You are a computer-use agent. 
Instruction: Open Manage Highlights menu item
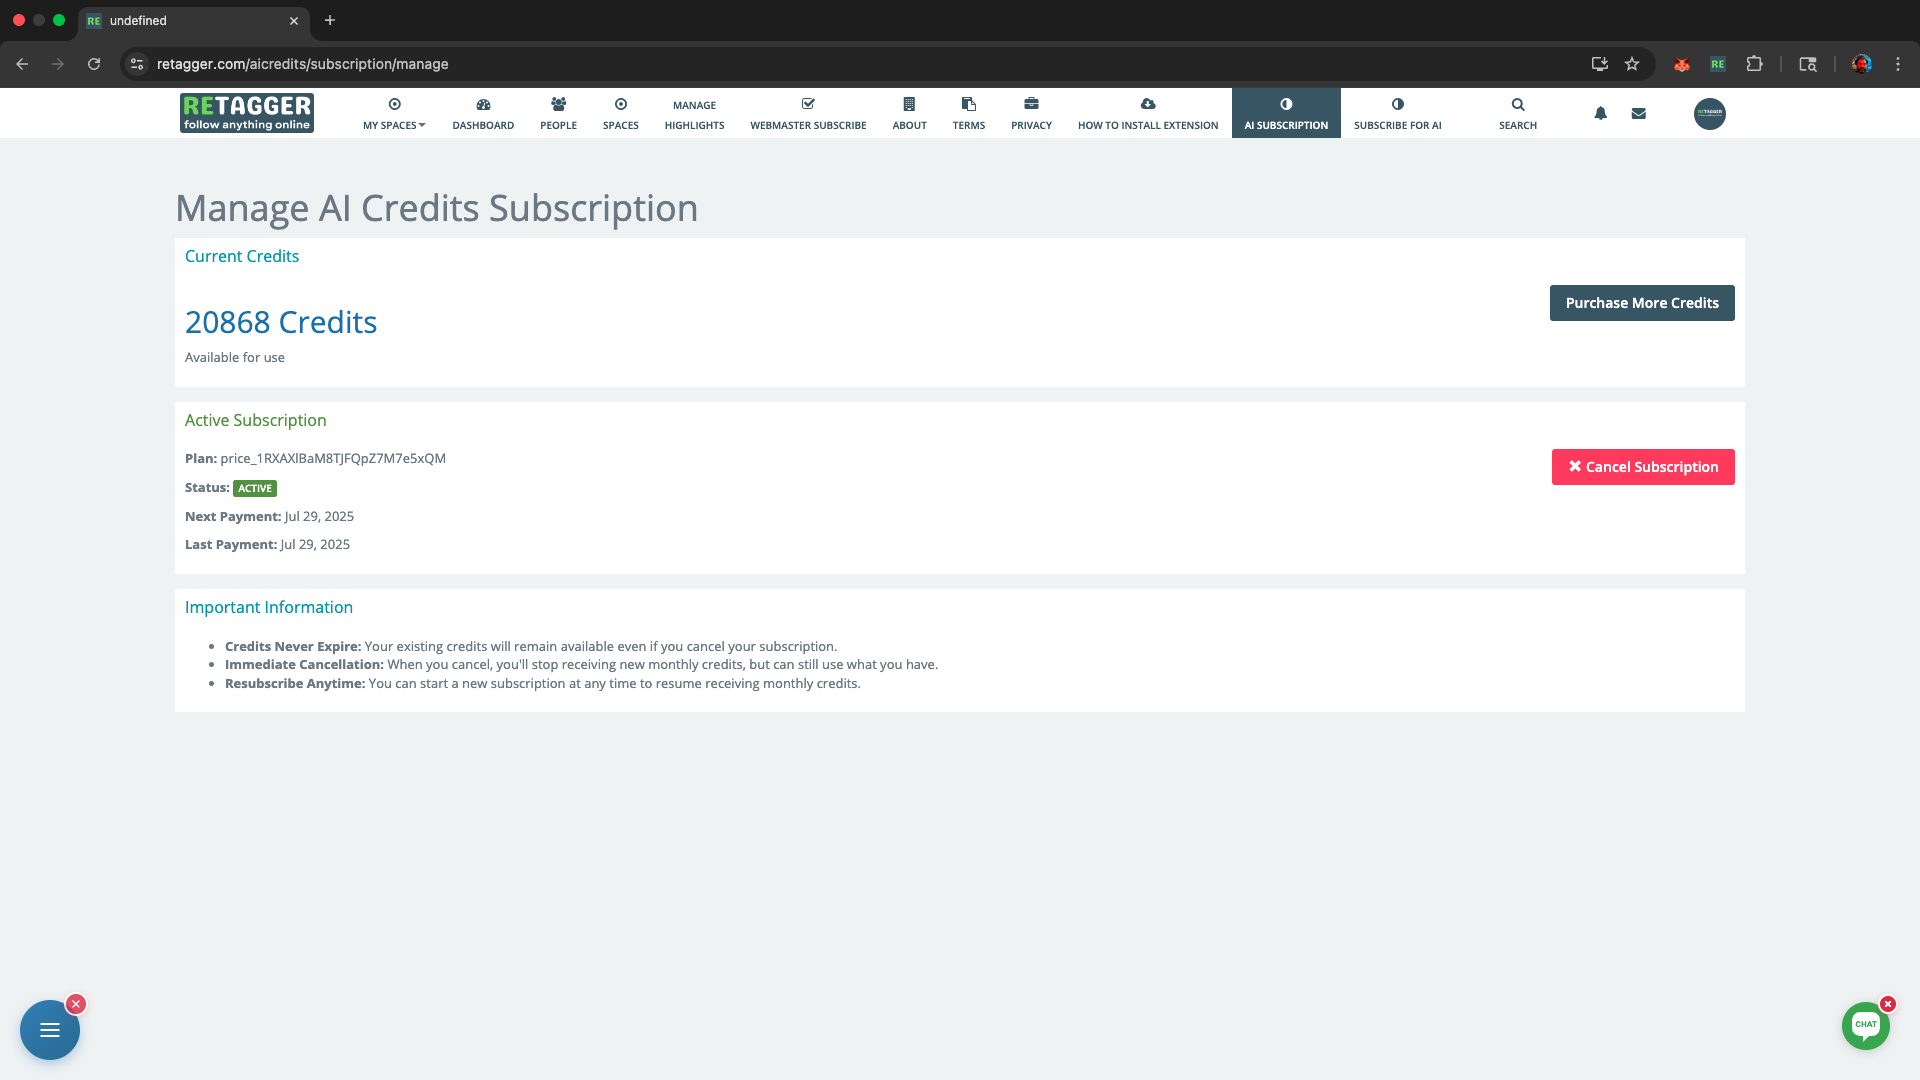click(x=694, y=114)
